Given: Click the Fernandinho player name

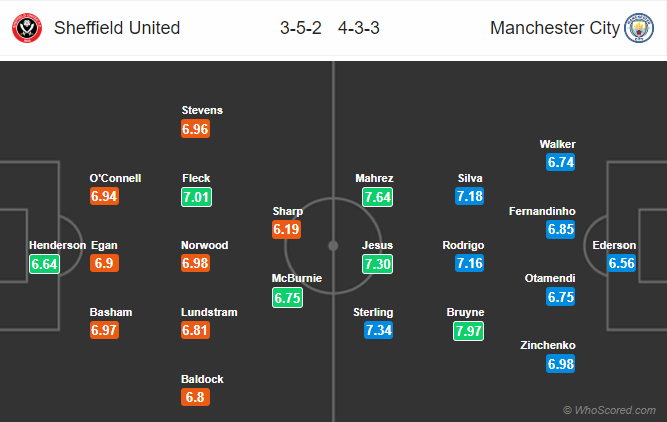Looking at the screenshot, I should [x=542, y=211].
